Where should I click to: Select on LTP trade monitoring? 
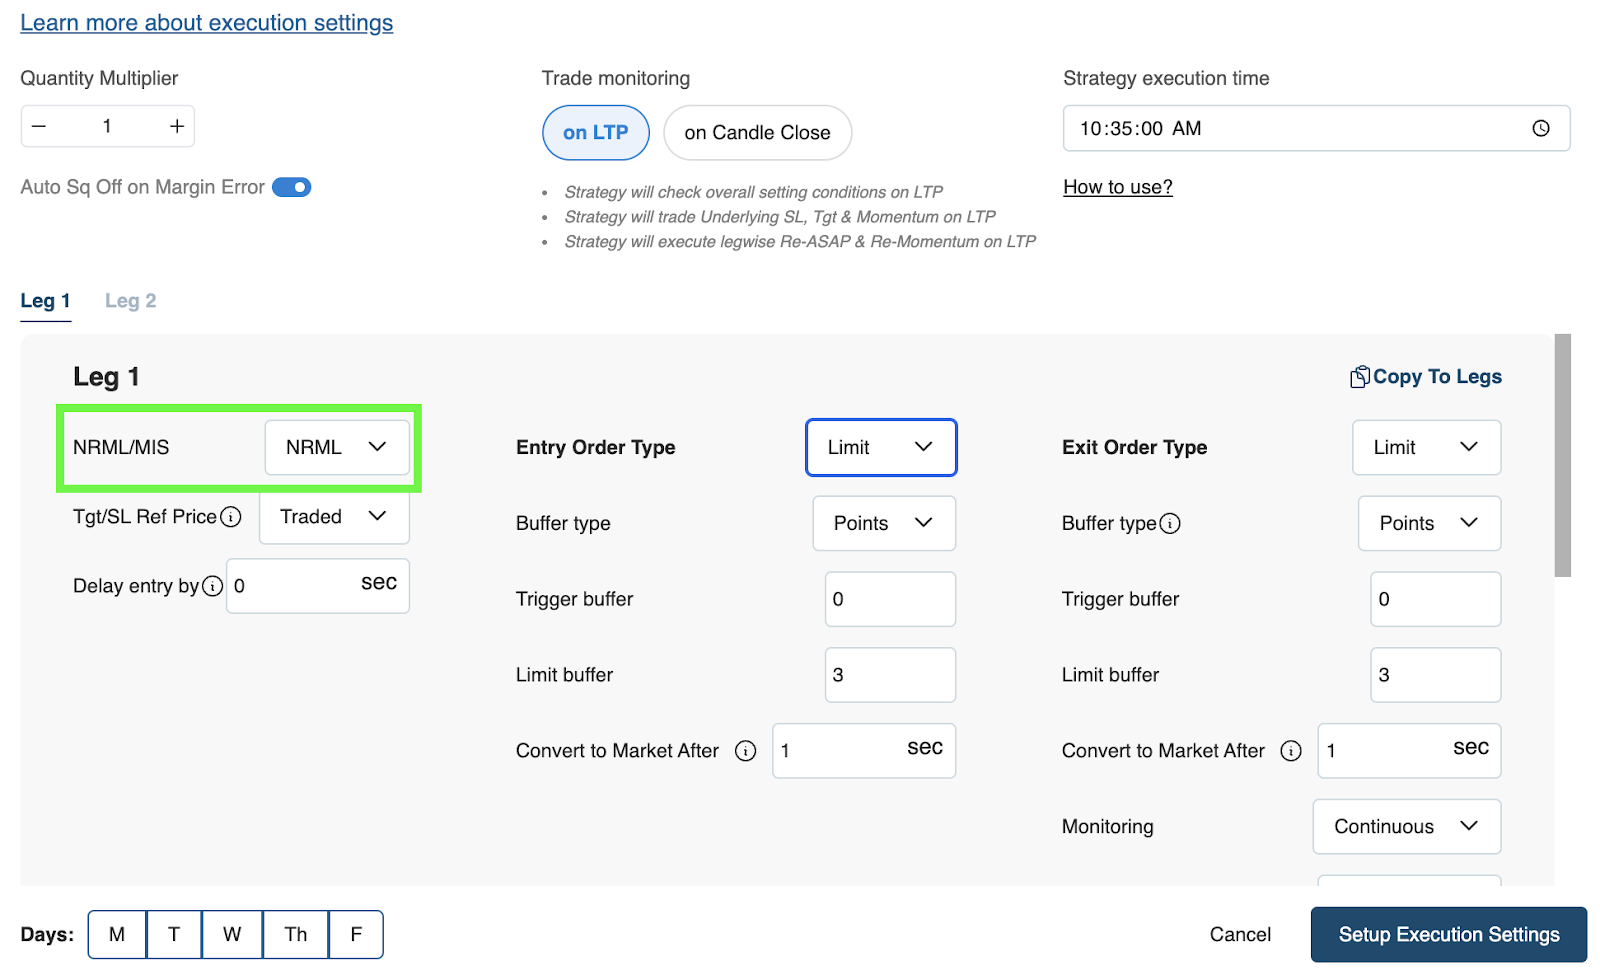(596, 132)
